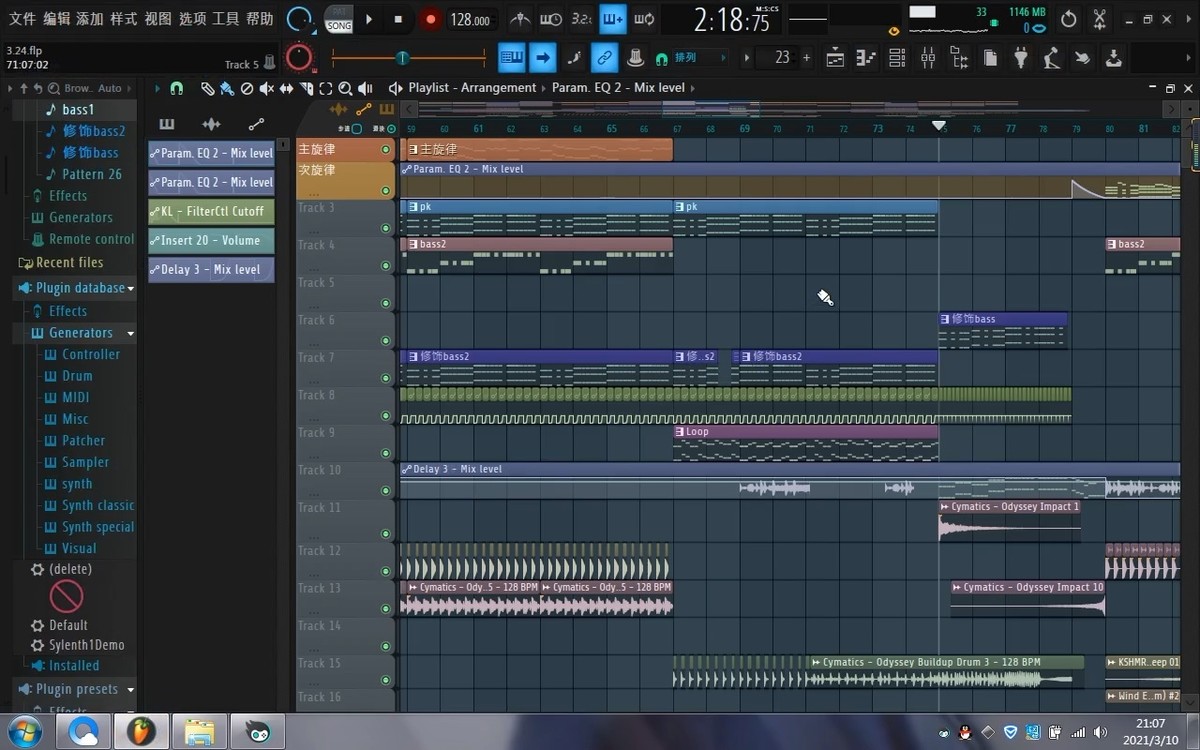Viewport: 1200px width, 750px height.
Task: Select the KL - FilterCtl Cutoff clip
Action: point(211,212)
